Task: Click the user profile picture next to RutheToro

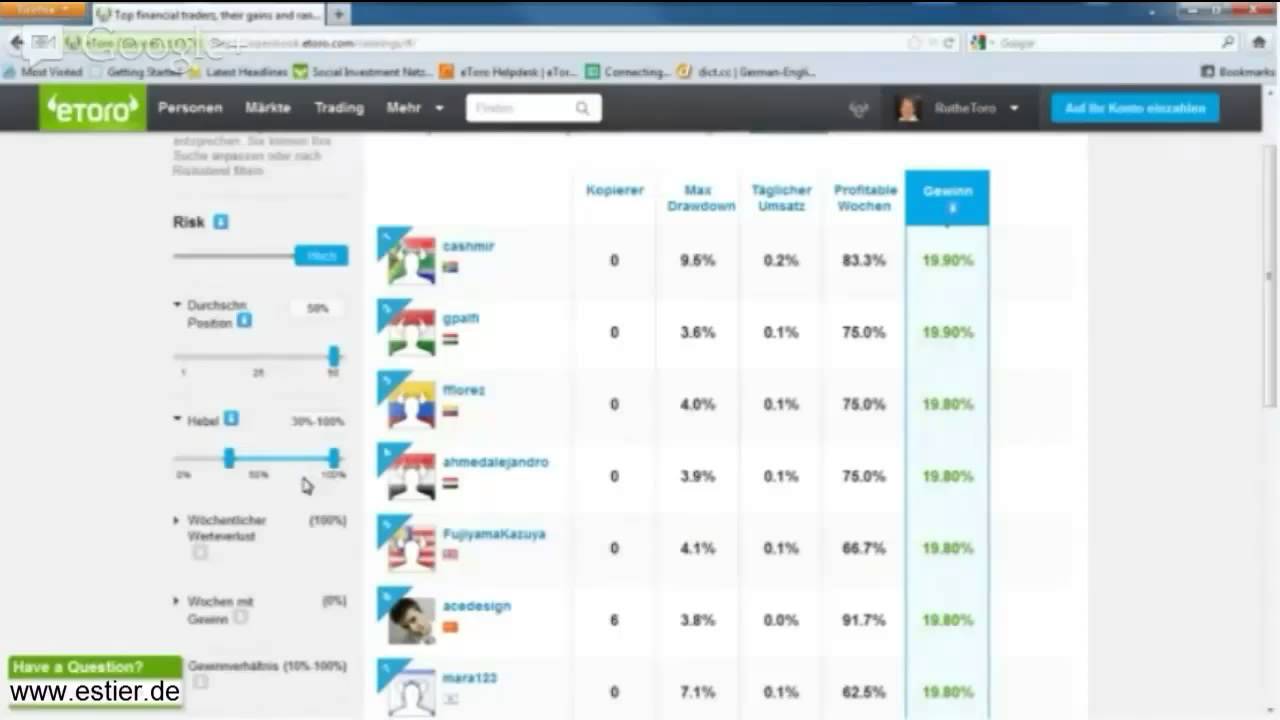Action: point(908,108)
